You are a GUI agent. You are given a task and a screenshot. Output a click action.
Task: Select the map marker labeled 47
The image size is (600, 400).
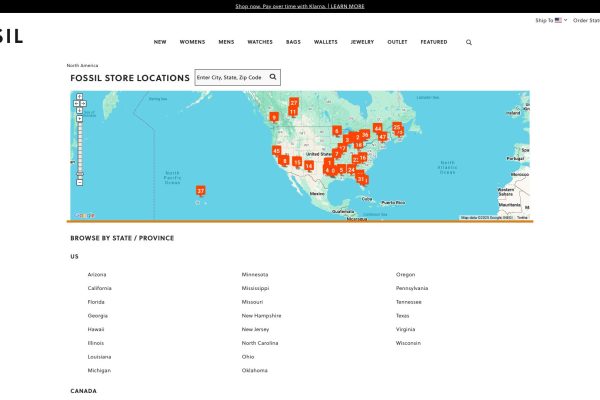tap(383, 137)
